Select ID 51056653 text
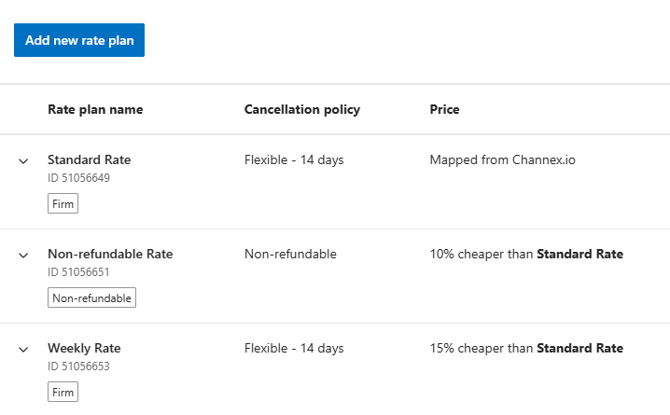The width and height of the screenshot is (670, 415). point(79,366)
